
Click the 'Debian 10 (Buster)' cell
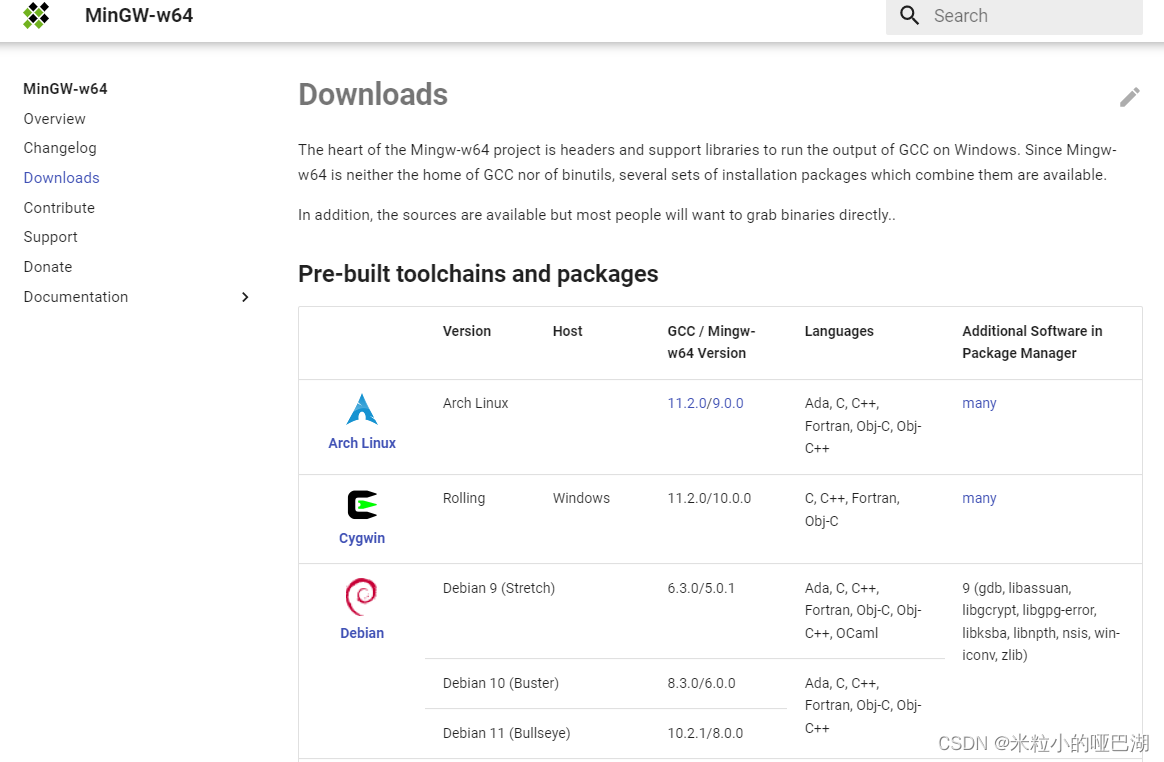(501, 683)
